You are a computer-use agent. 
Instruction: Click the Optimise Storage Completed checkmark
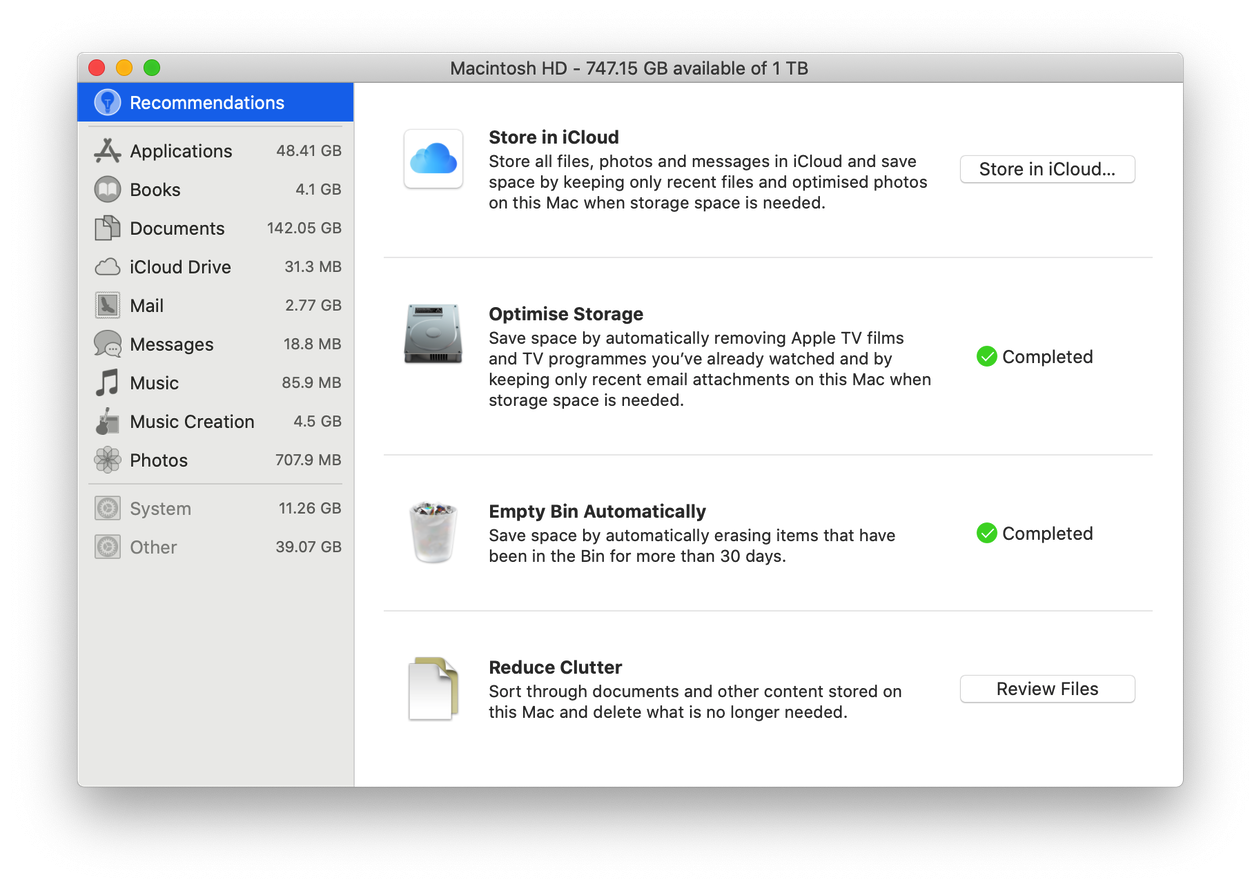point(987,357)
